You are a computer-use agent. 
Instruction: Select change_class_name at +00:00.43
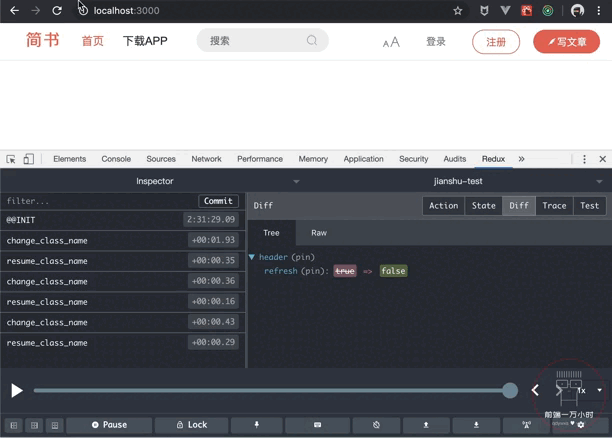pos(123,322)
